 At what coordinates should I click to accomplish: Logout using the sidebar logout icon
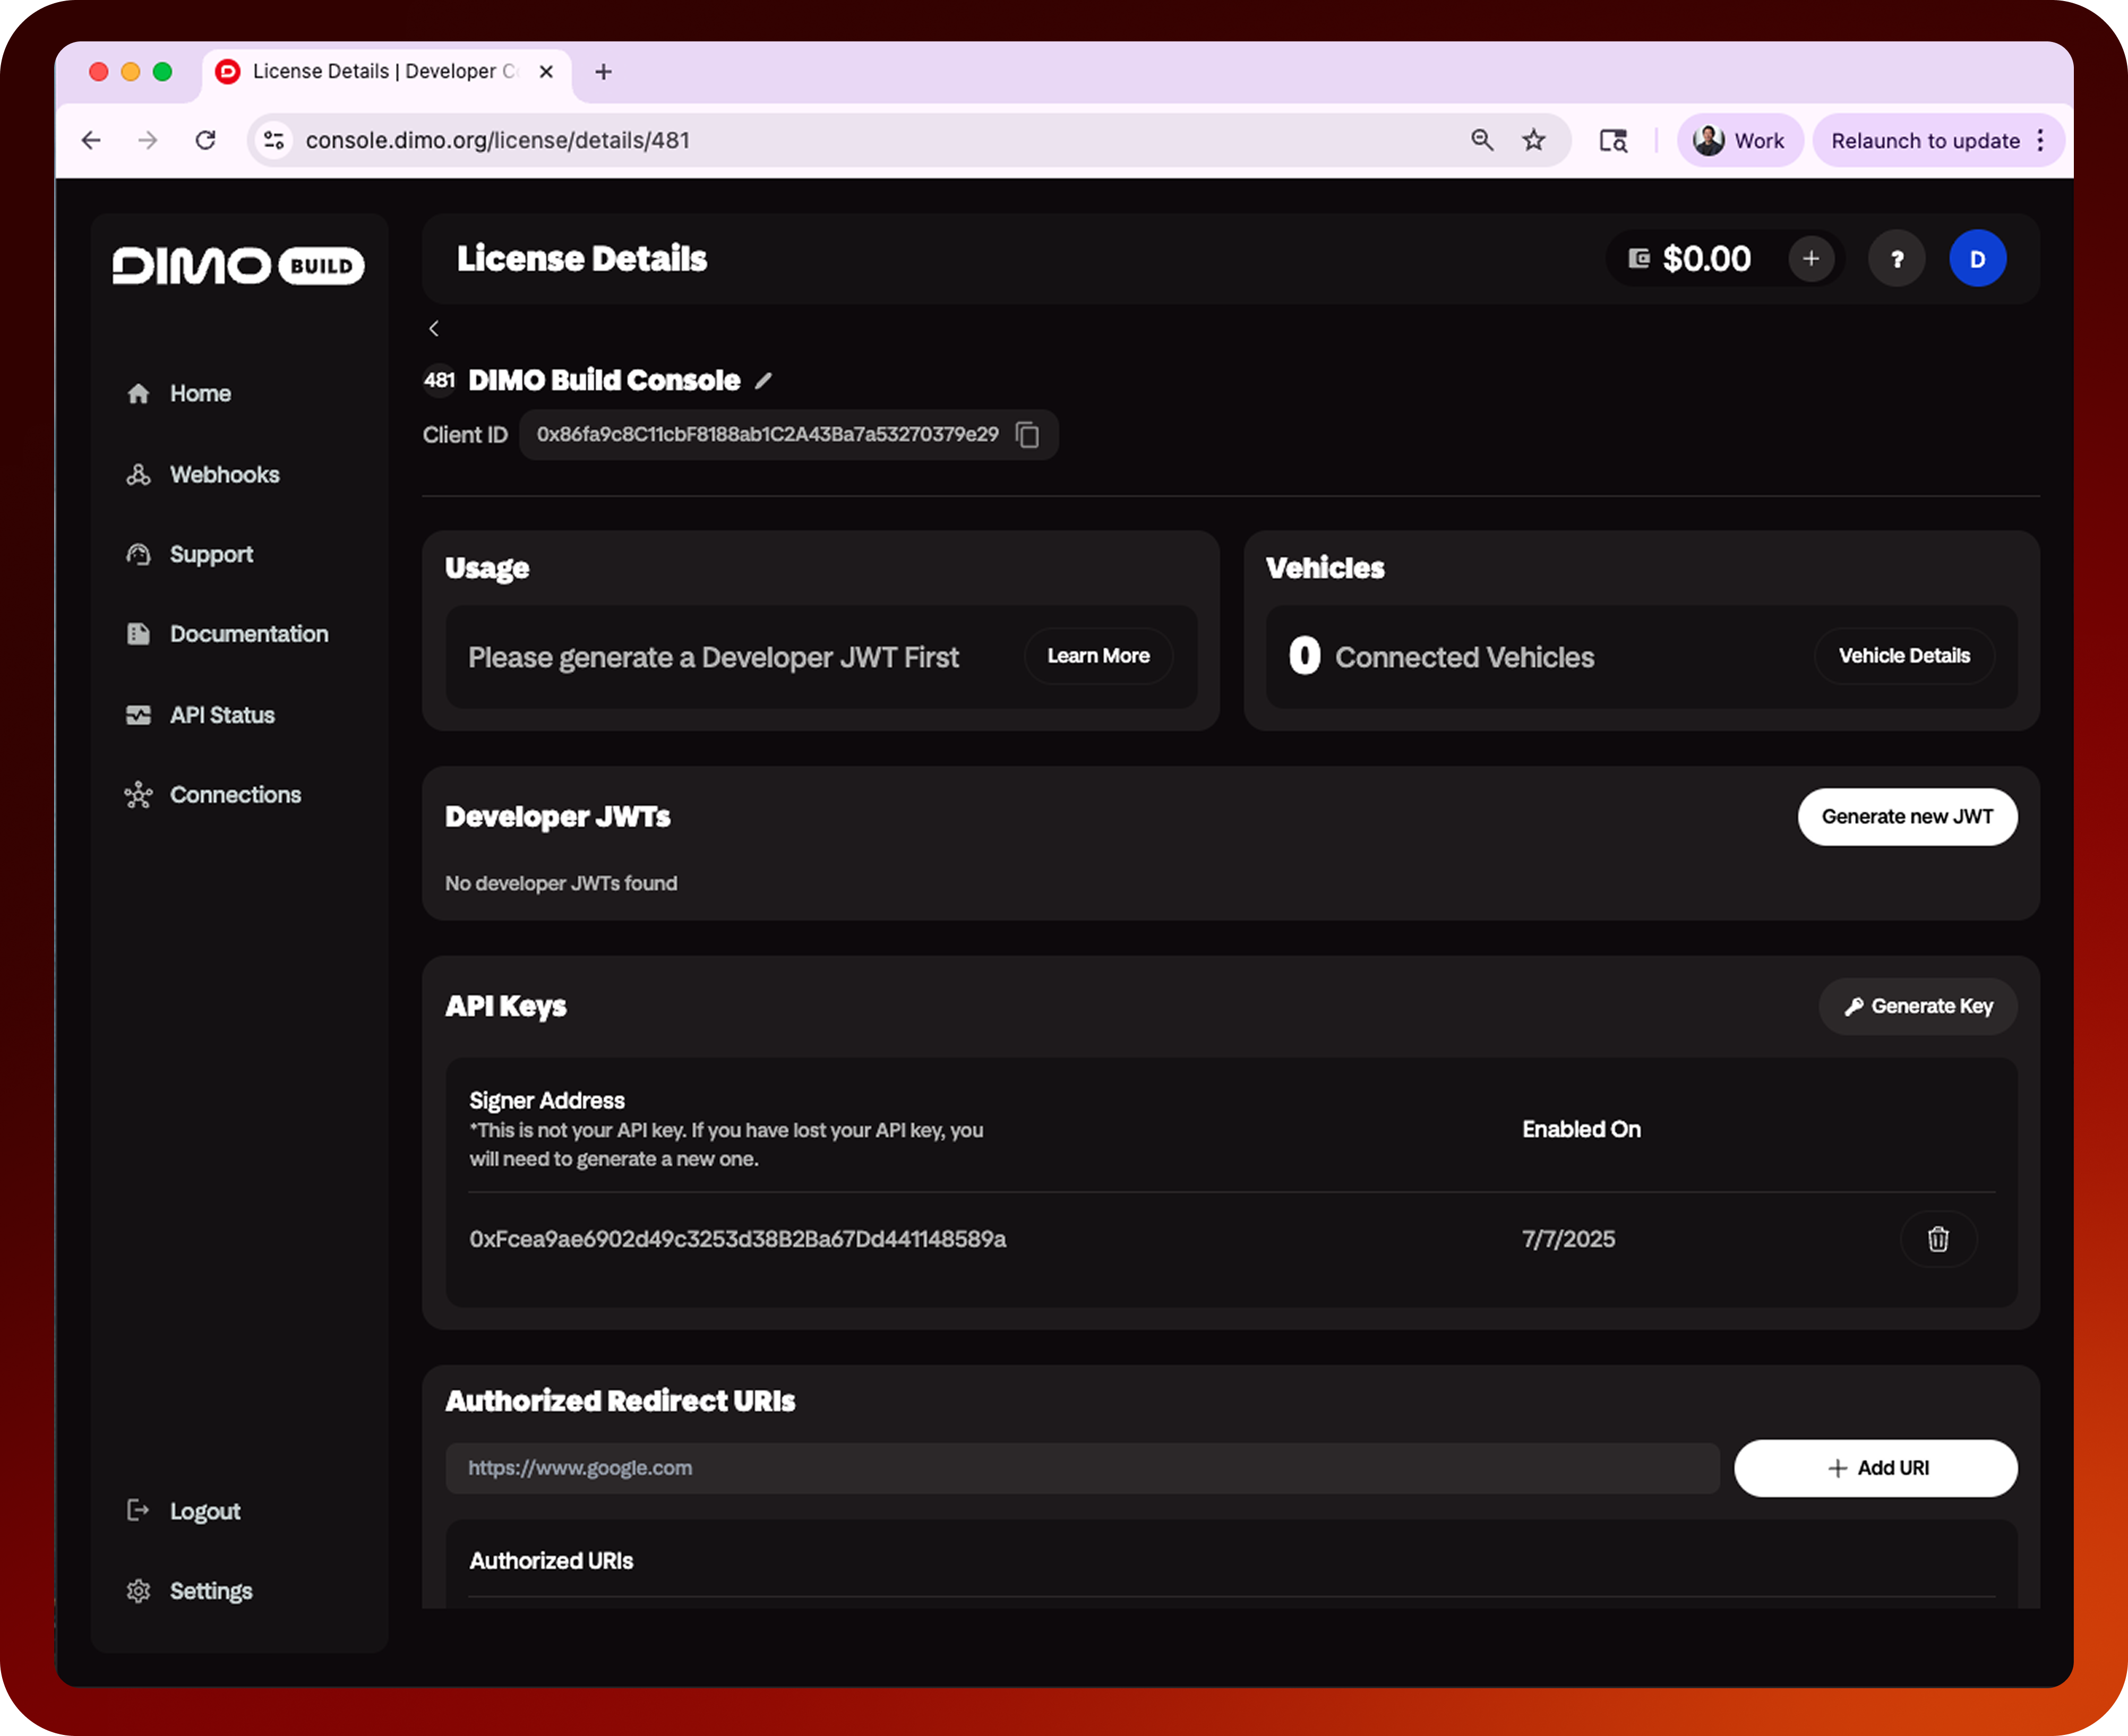click(138, 1511)
